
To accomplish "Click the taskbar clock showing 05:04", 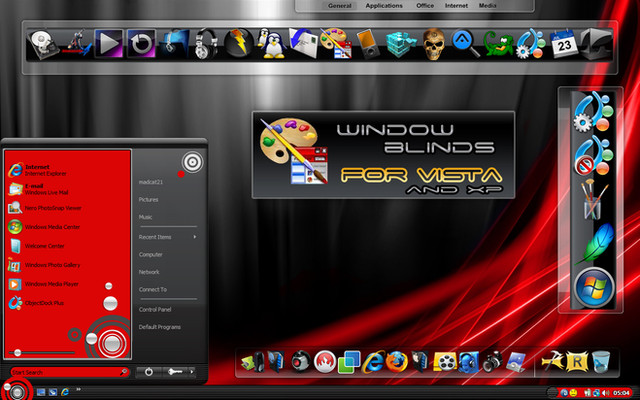I will click(621, 393).
